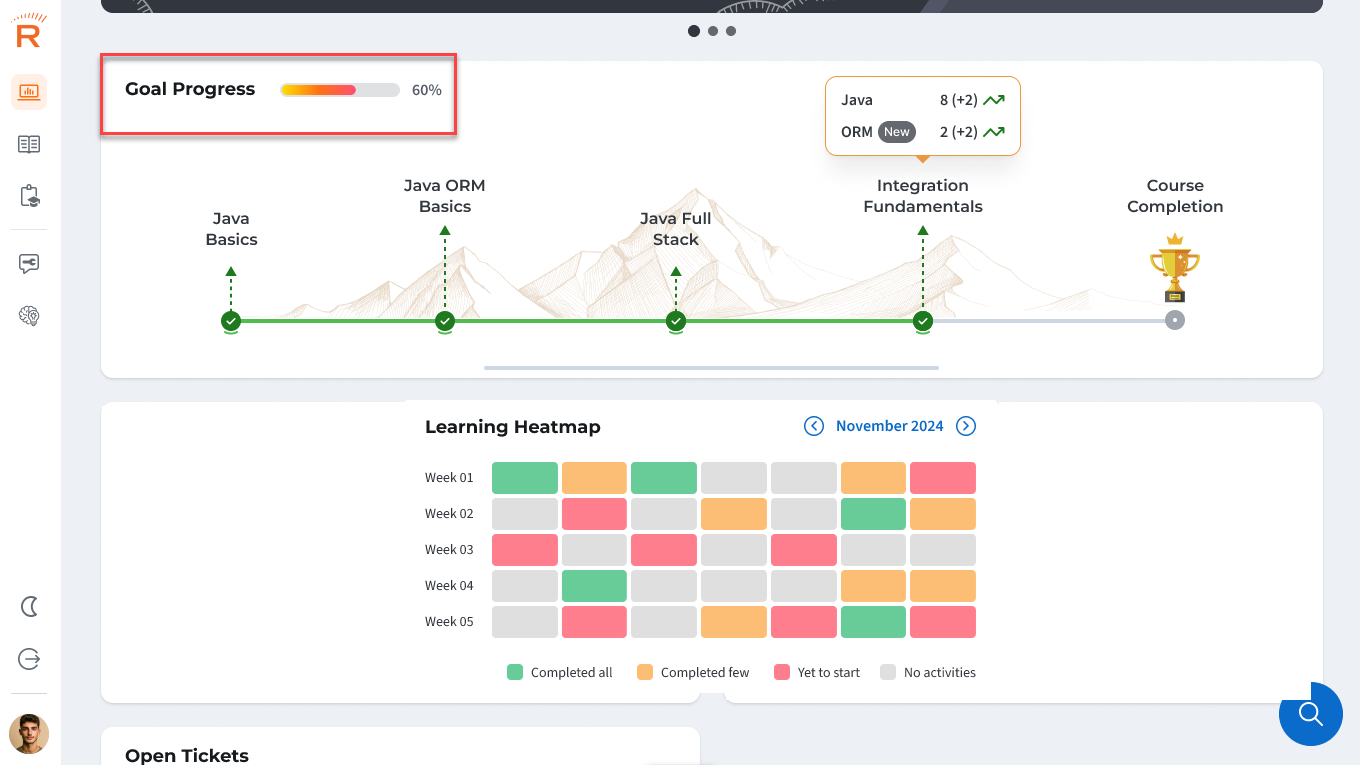1360x765 pixels.
Task: Open the book courses icon in sidebar
Action: pyautogui.click(x=29, y=145)
